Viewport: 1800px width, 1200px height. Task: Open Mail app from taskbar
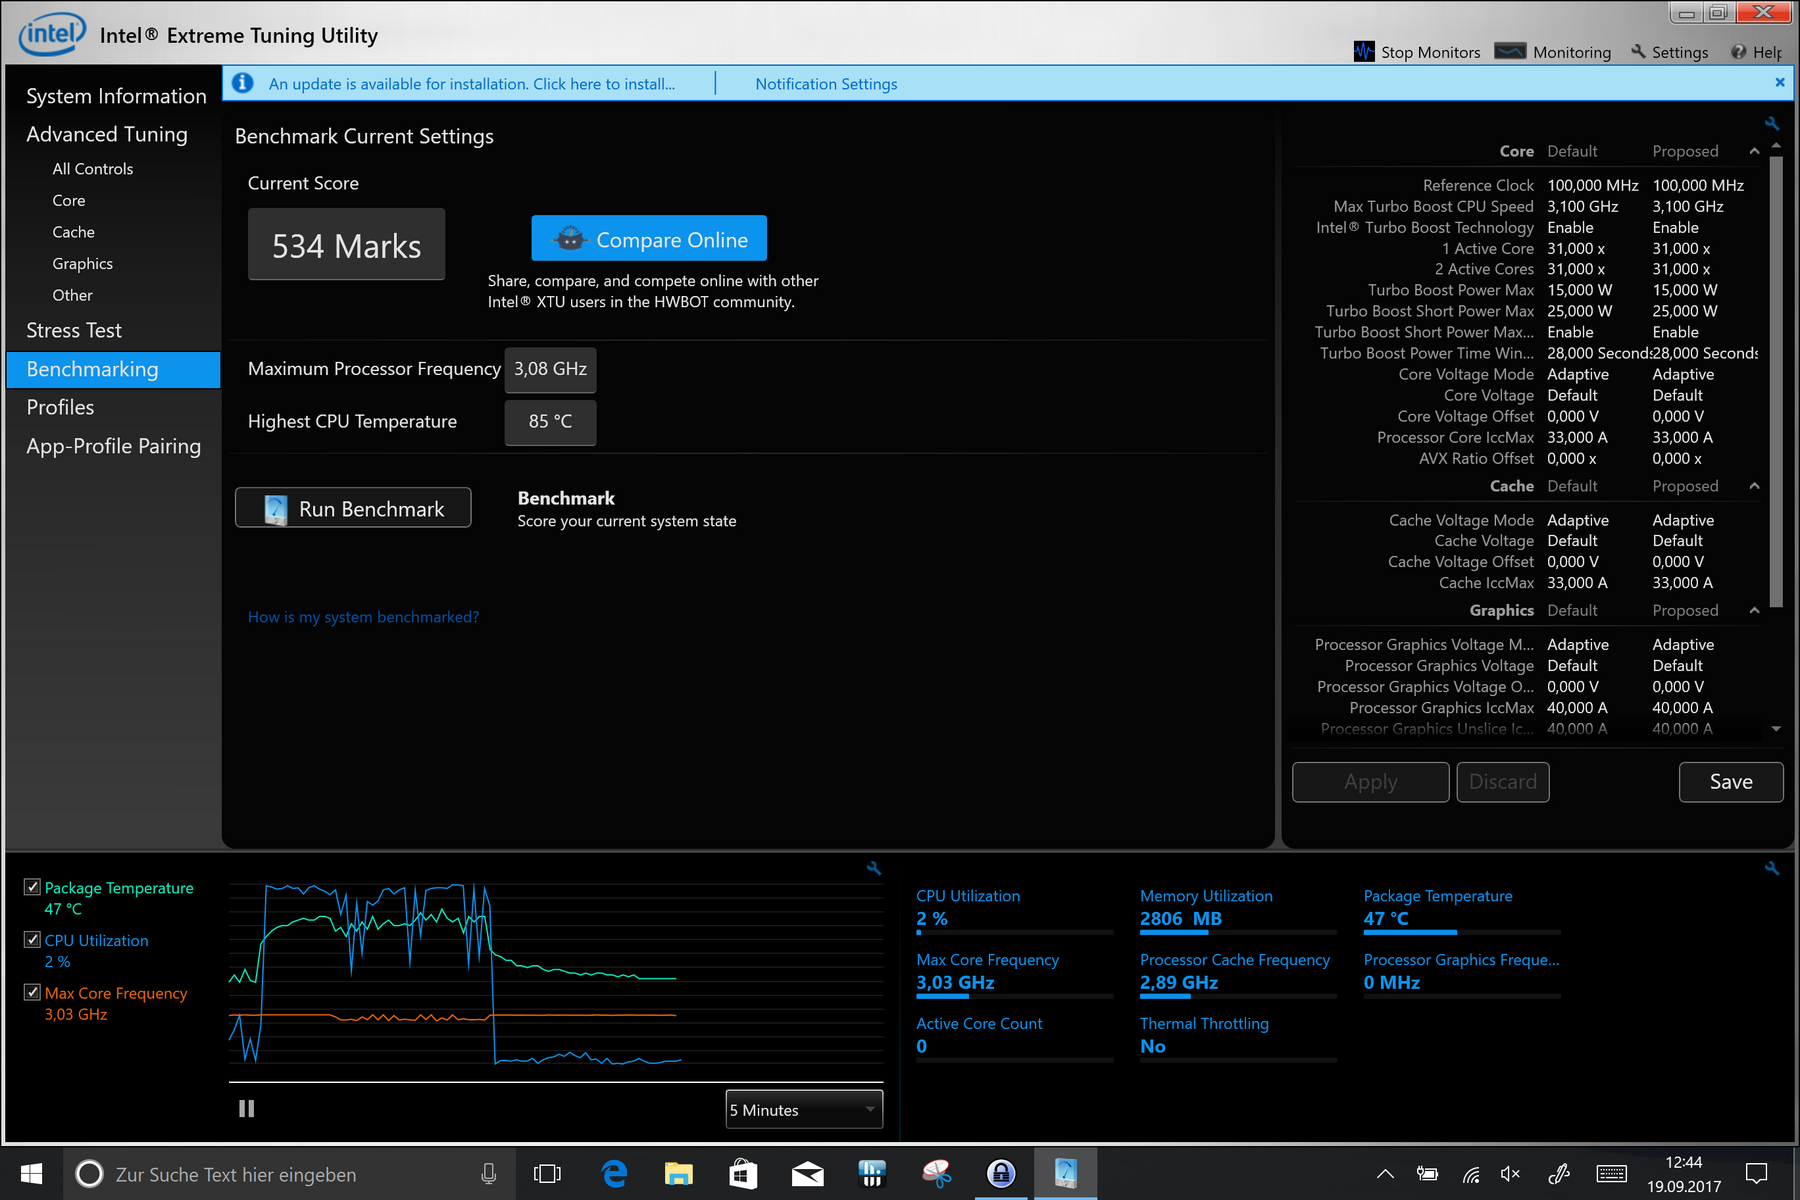[x=807, y=1174]
